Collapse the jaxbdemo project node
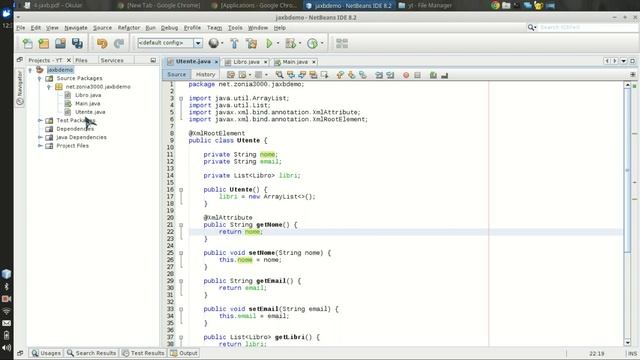Image resolution: width=640 pixels, height=360 pixels. click(x=30, y=70)
